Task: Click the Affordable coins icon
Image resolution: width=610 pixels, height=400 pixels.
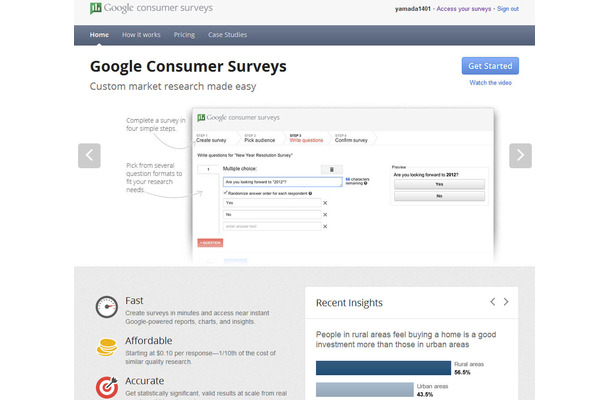Action: [107, 347]
